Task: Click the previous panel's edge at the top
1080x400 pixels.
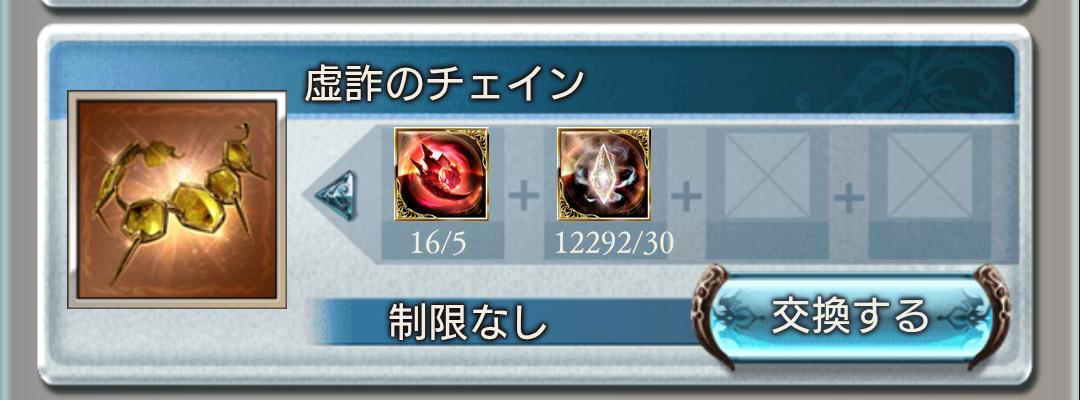Action: (x=537, y=4)
